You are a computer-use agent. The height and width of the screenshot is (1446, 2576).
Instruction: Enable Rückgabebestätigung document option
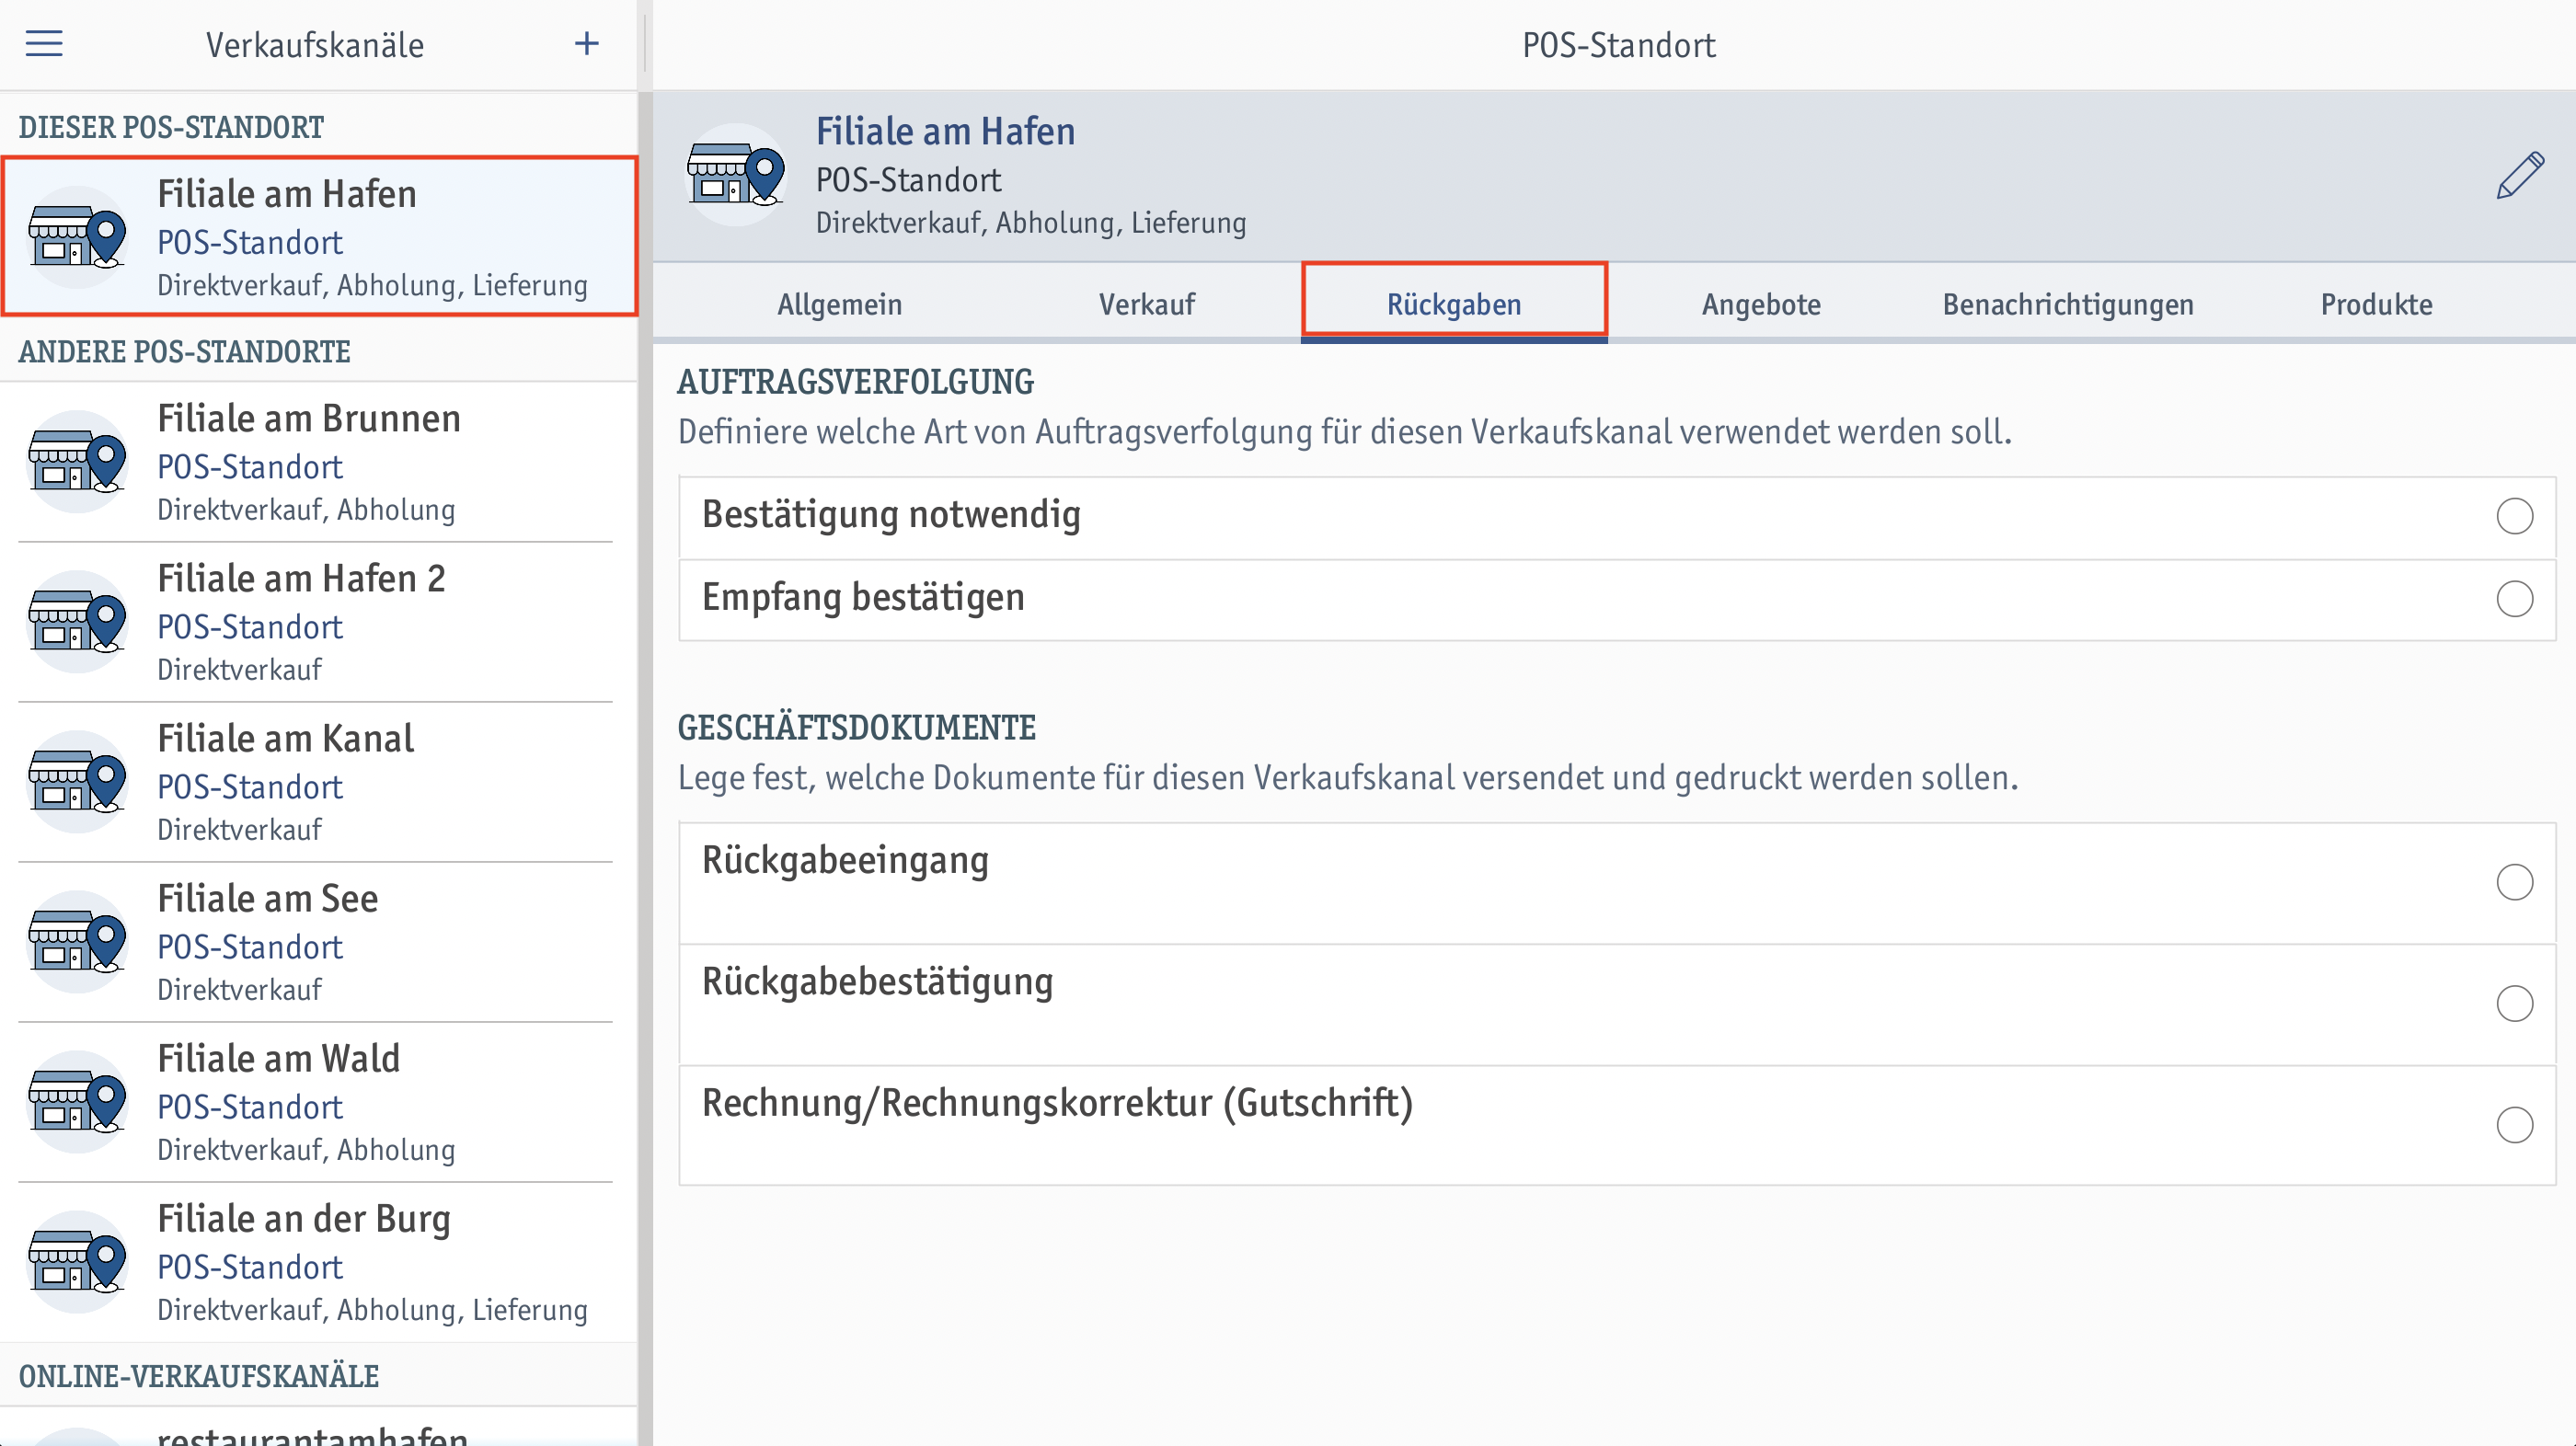(x=2514, y=1004)
